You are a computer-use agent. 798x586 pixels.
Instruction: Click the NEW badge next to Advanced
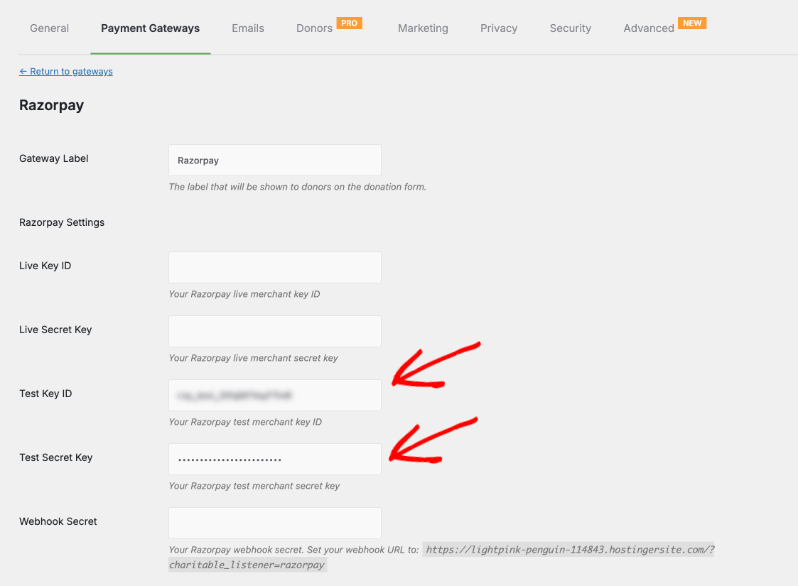point(692,23)
